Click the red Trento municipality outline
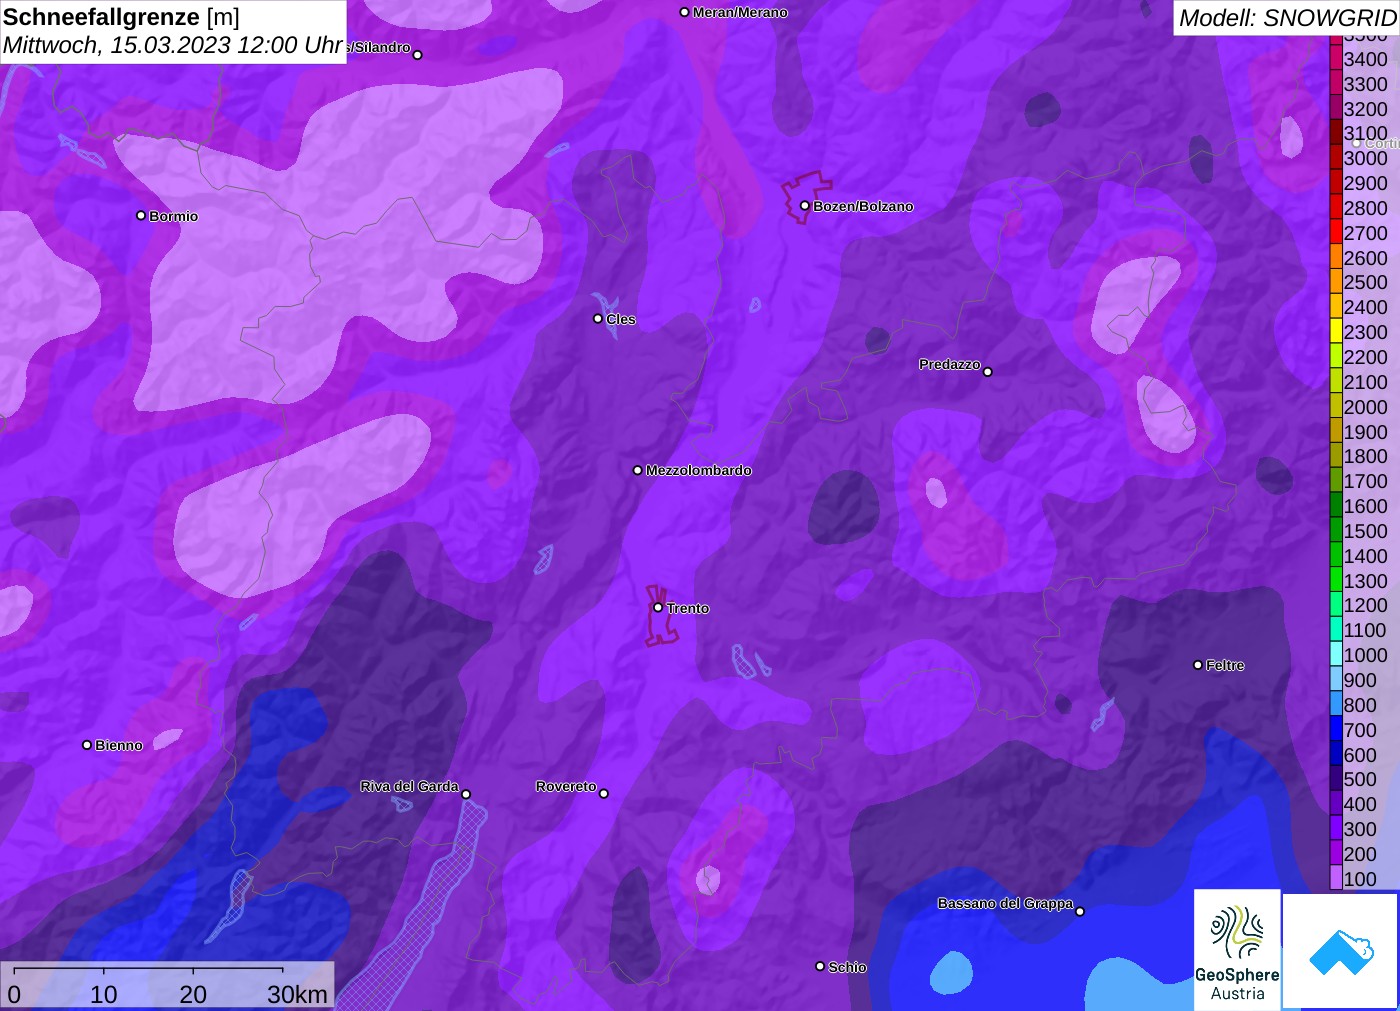Screen dimensions: 1400x1011 (x=660, y=615)
